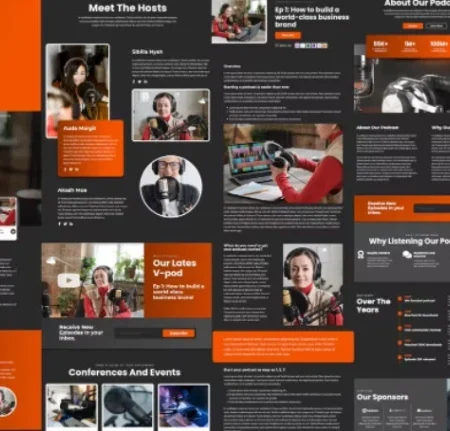Select the top Over The Years timeline dot
Screen dimensions: 450x431
tap(399, 299)
